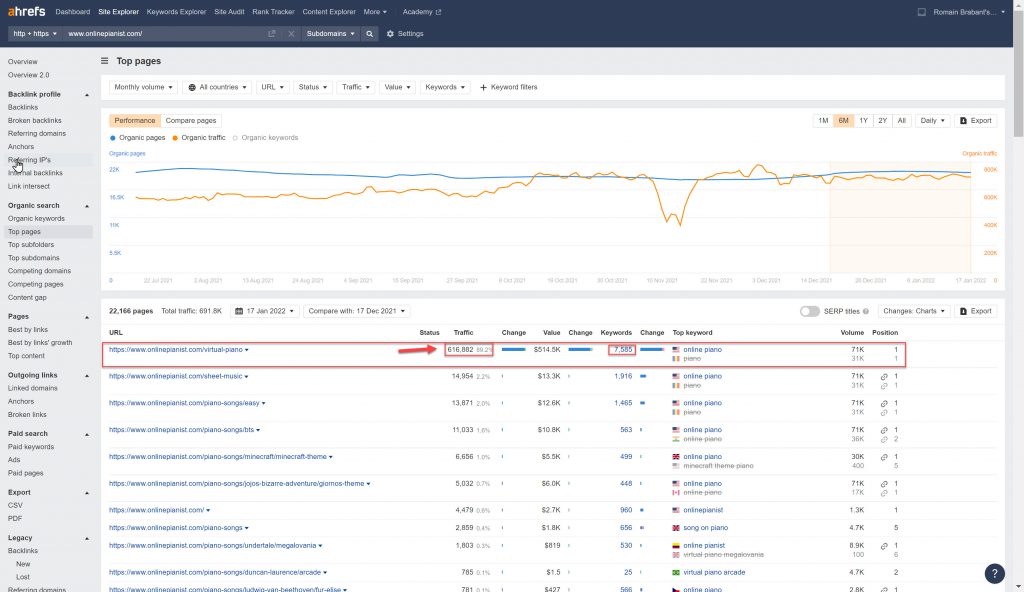Open the Monthly volume dropdown
Viewport: 1024px width, 592px height.
pyautogui.click(x=143, y=87)
